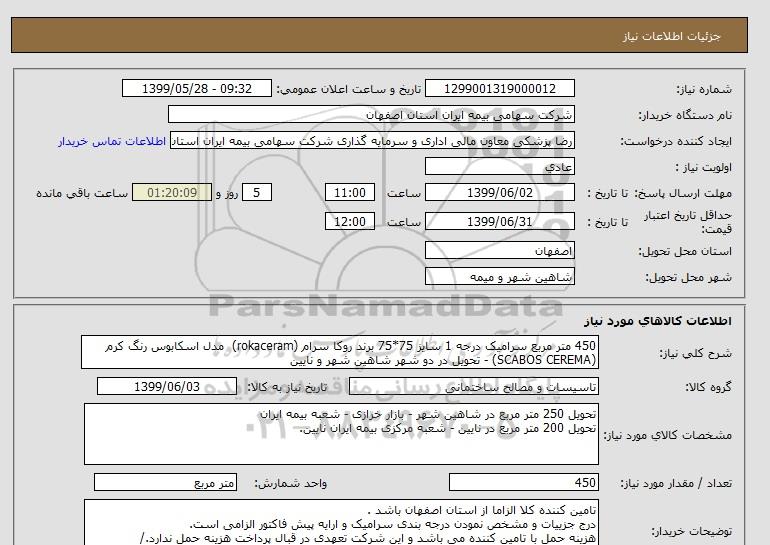Click the response deadline date 1399/06/02
Image resolution: width=770 pixels, height=545 pixels.
coord(499,192)
